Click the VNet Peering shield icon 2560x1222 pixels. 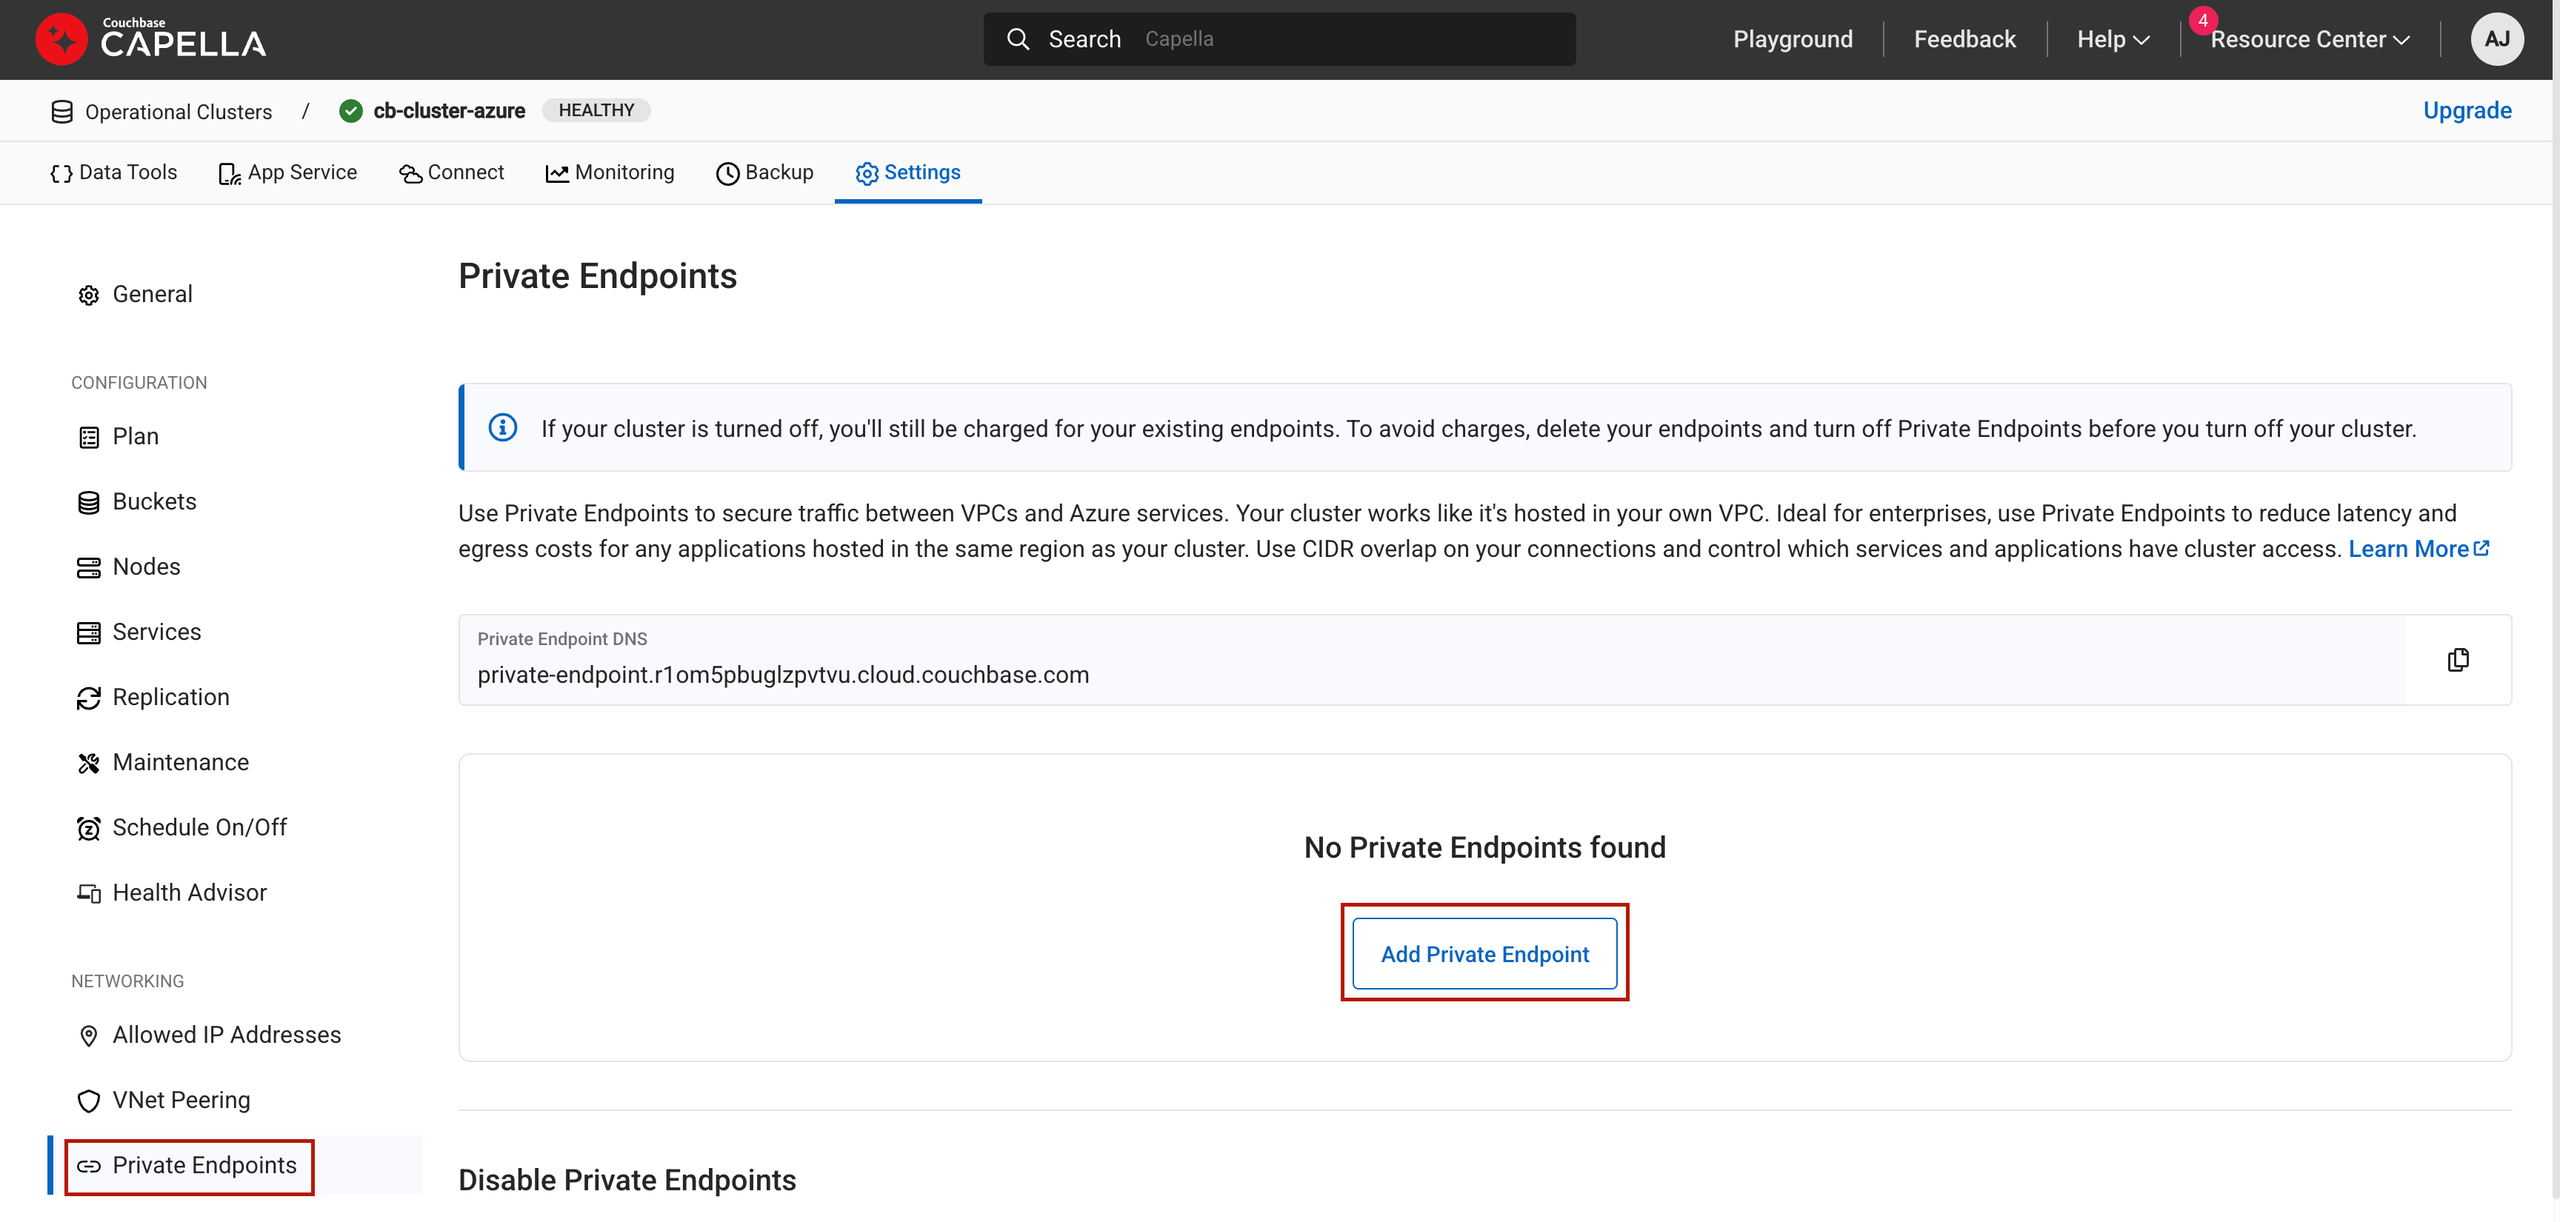[88, 1101]
